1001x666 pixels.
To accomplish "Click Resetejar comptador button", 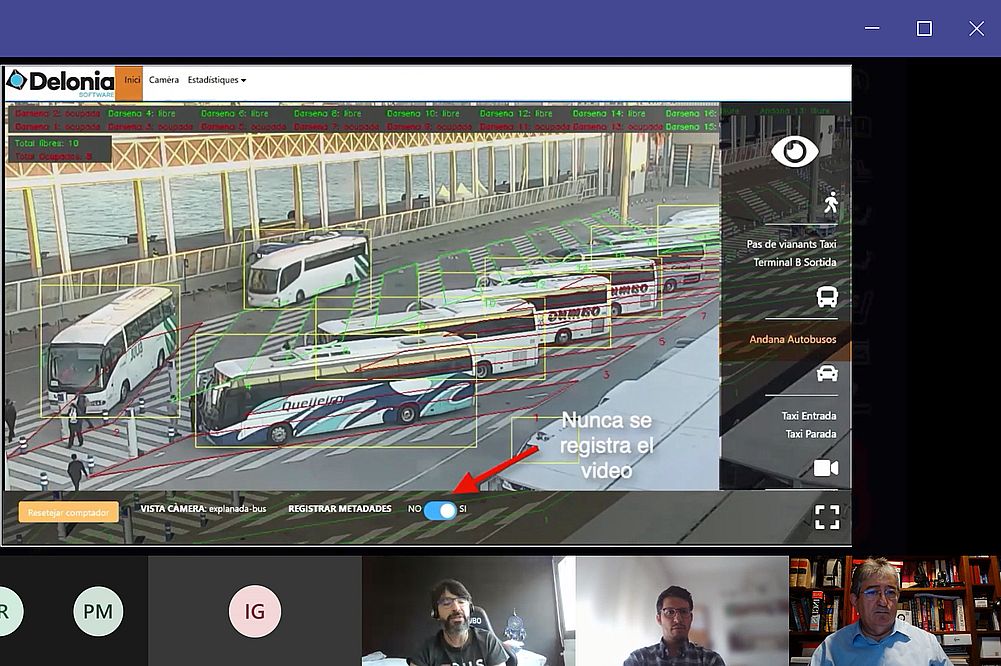I will coord(68,512).
